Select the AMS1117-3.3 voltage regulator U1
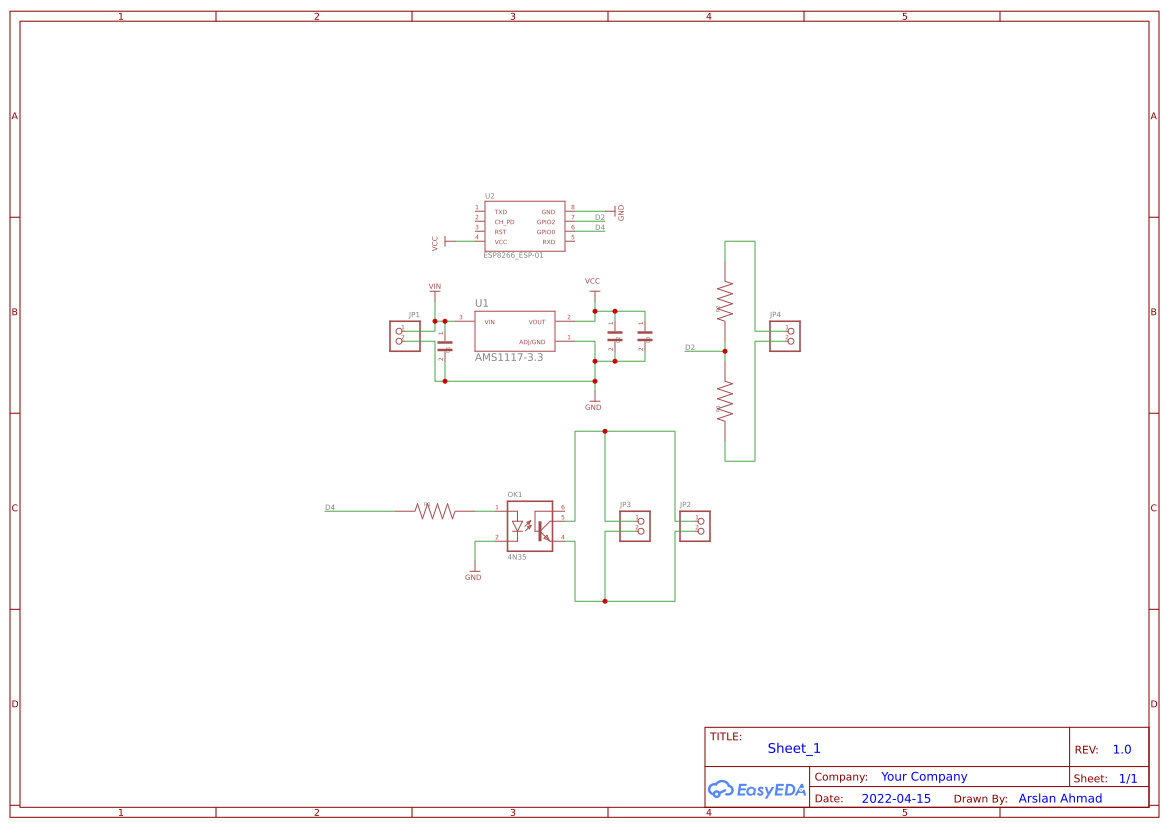This screenshot has width=1169, height=828. (515, 330)
